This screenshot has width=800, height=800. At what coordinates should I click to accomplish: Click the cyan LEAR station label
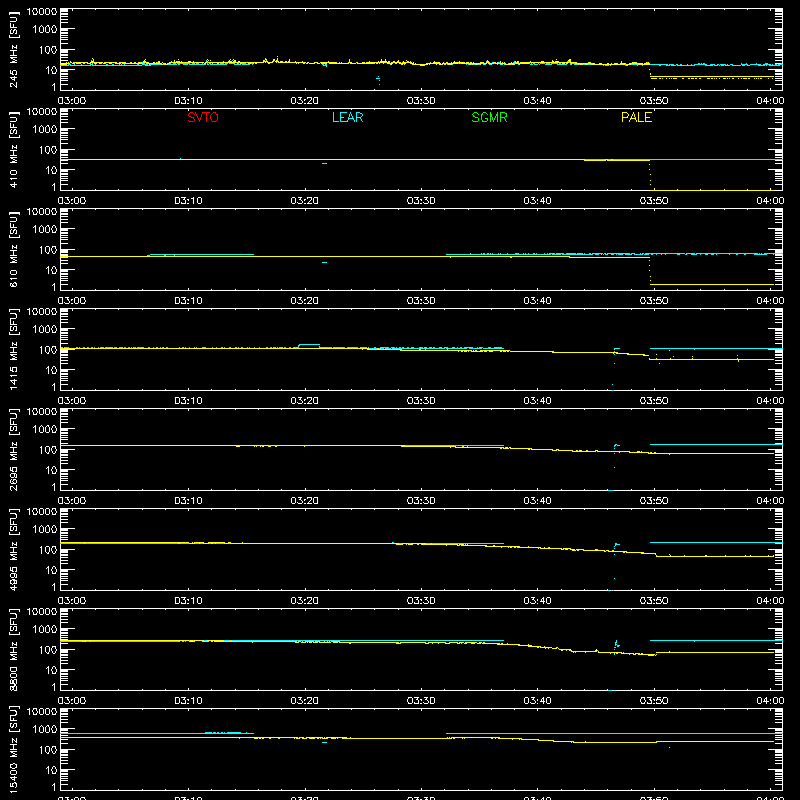(347, 117)
